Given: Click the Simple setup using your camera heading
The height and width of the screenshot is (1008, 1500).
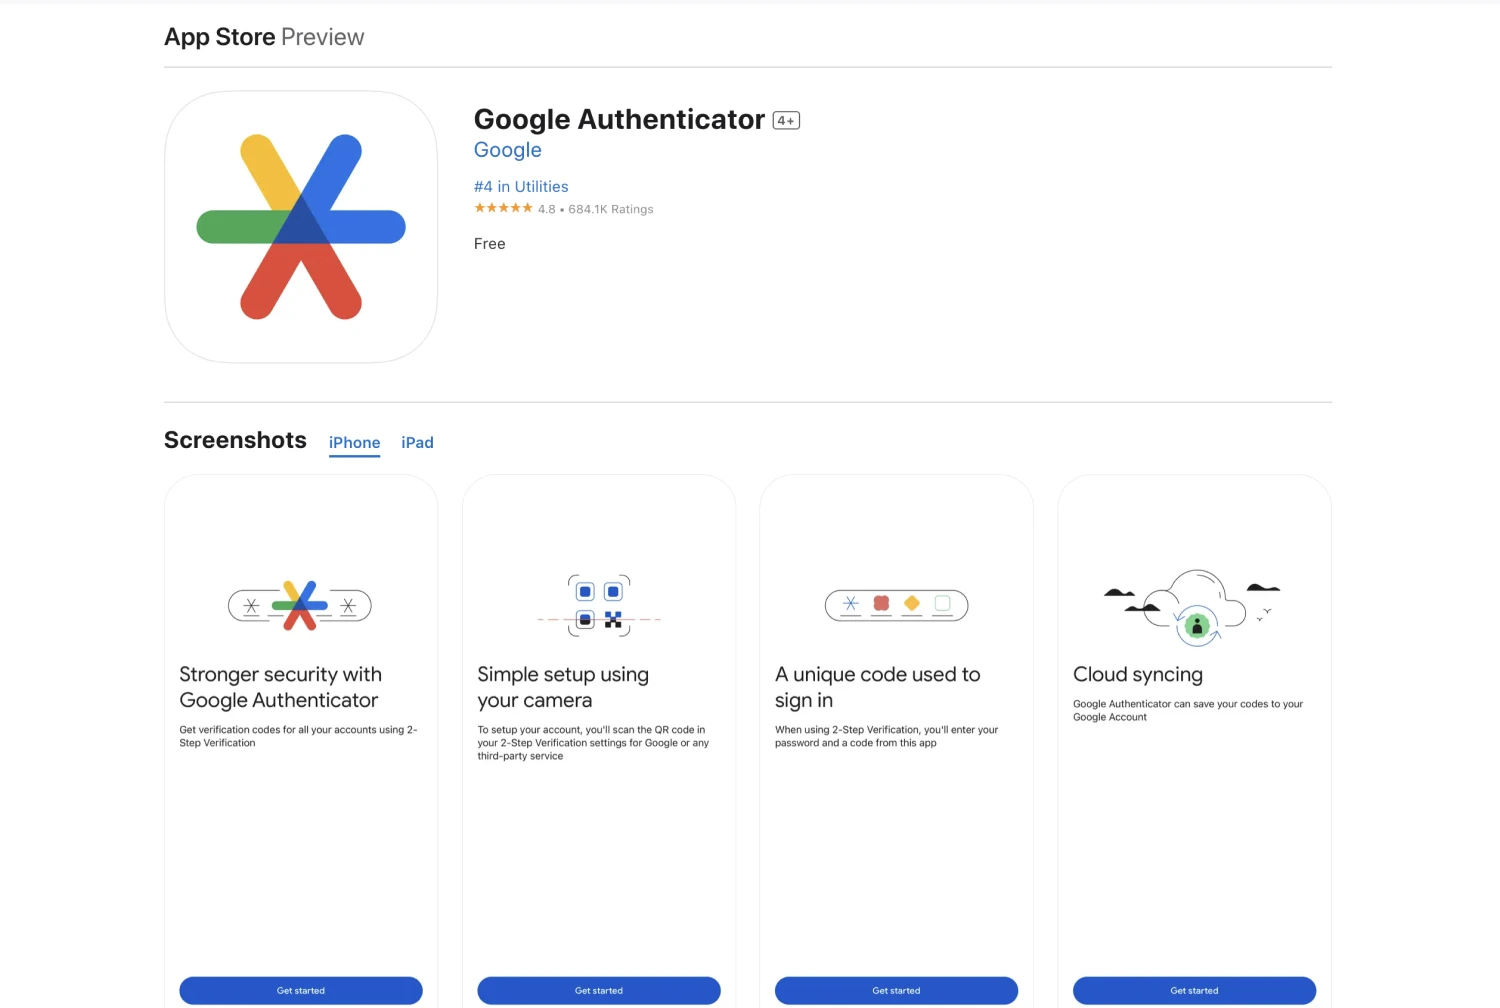Looking at the screenshot, I should [562, 687].
